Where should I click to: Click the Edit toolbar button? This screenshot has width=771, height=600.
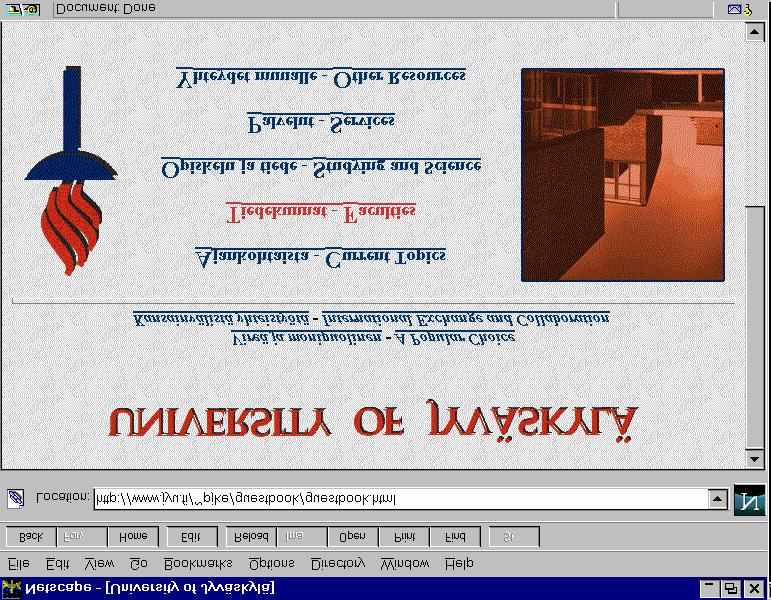point(192,537)
